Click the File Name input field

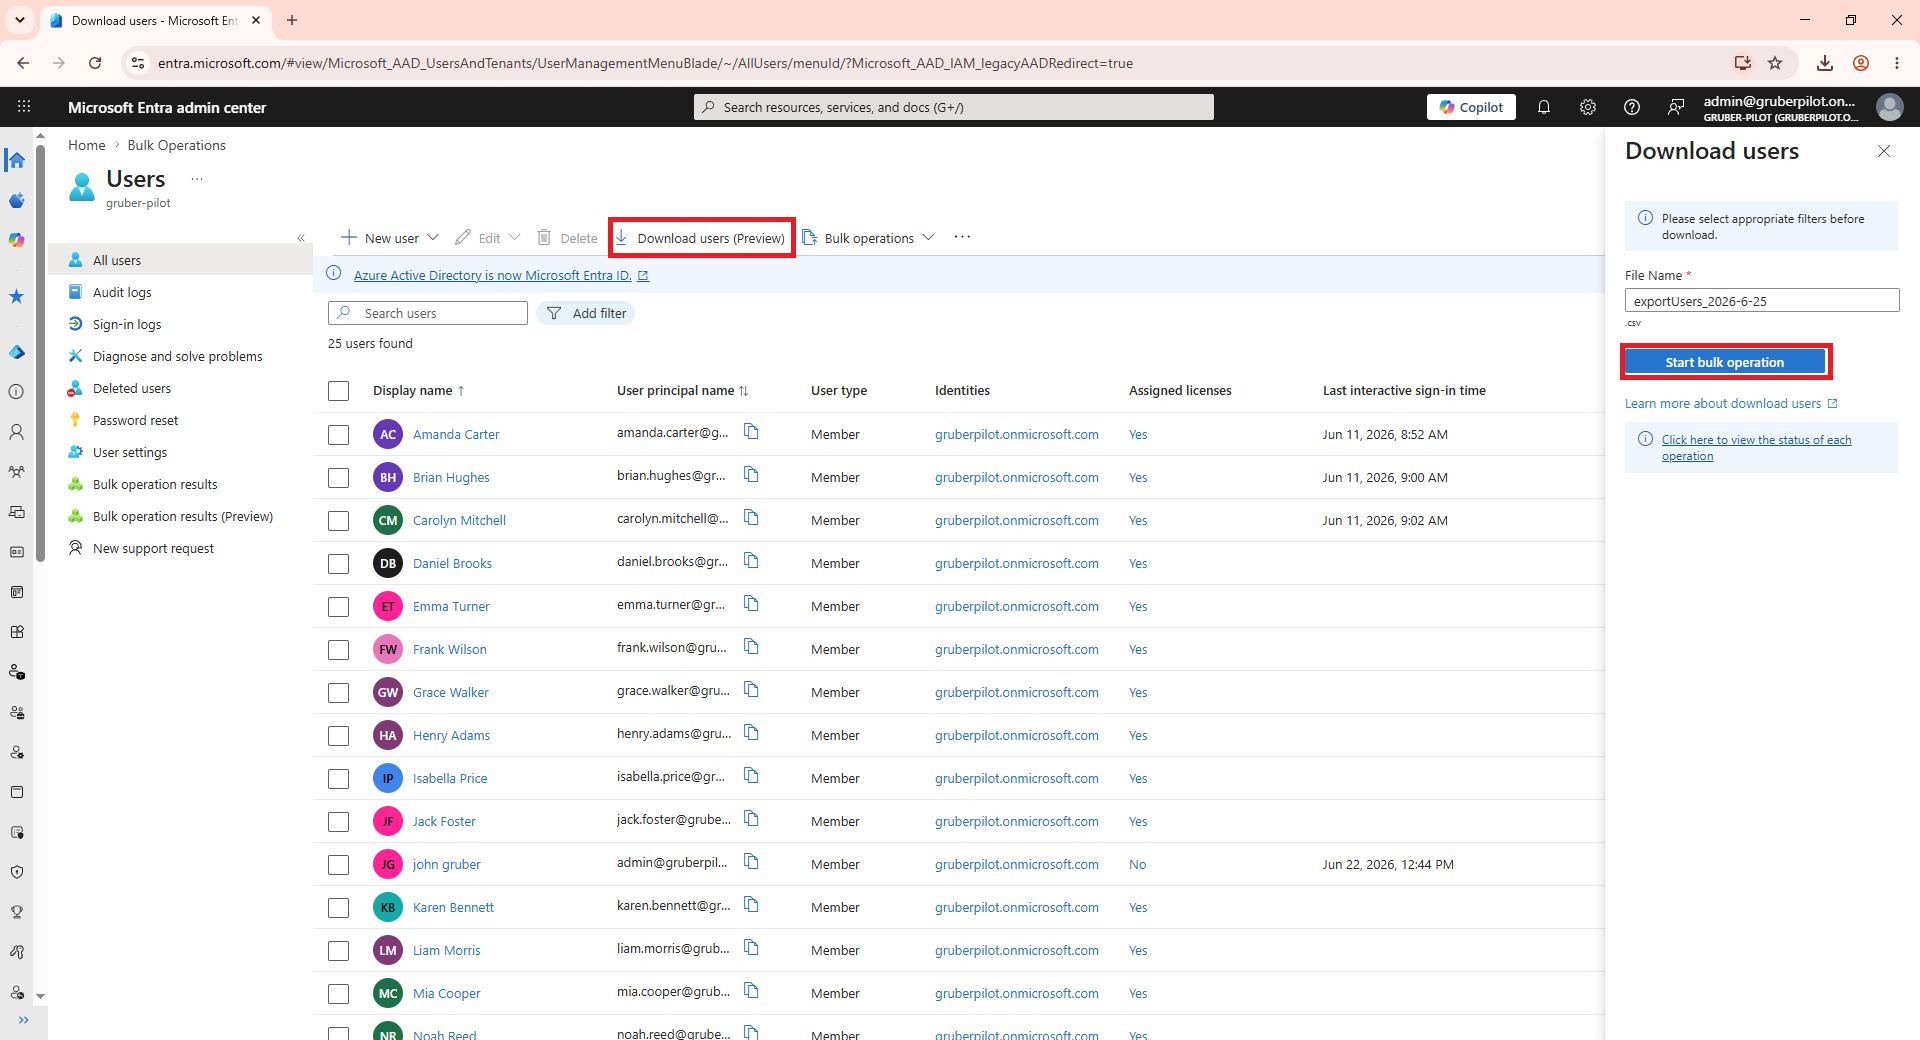[x=1762, y=301]
